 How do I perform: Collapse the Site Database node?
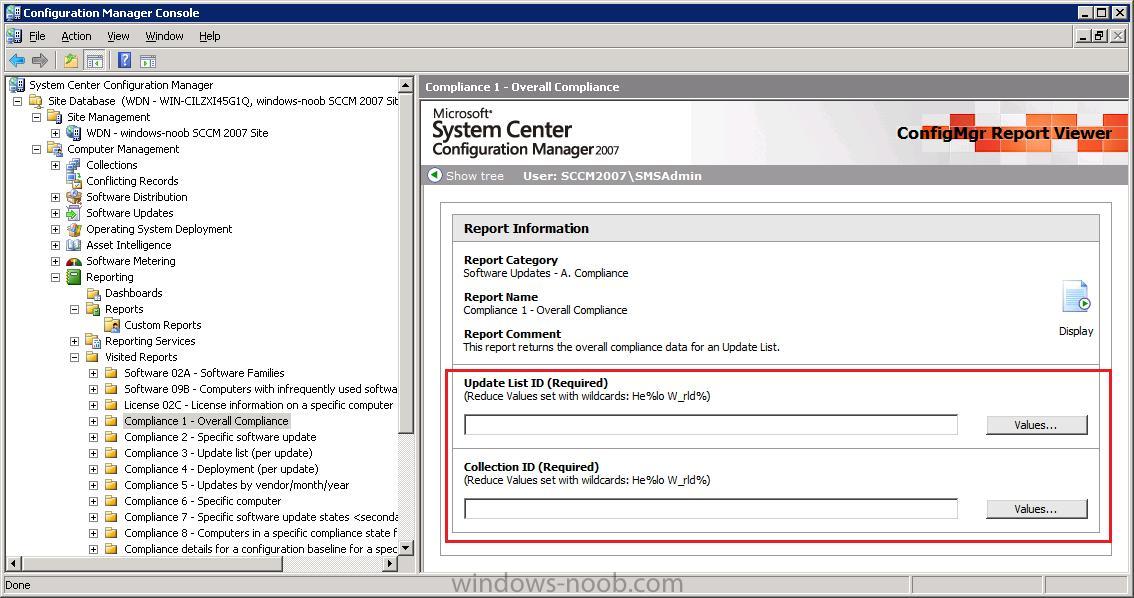pos(17,101)
